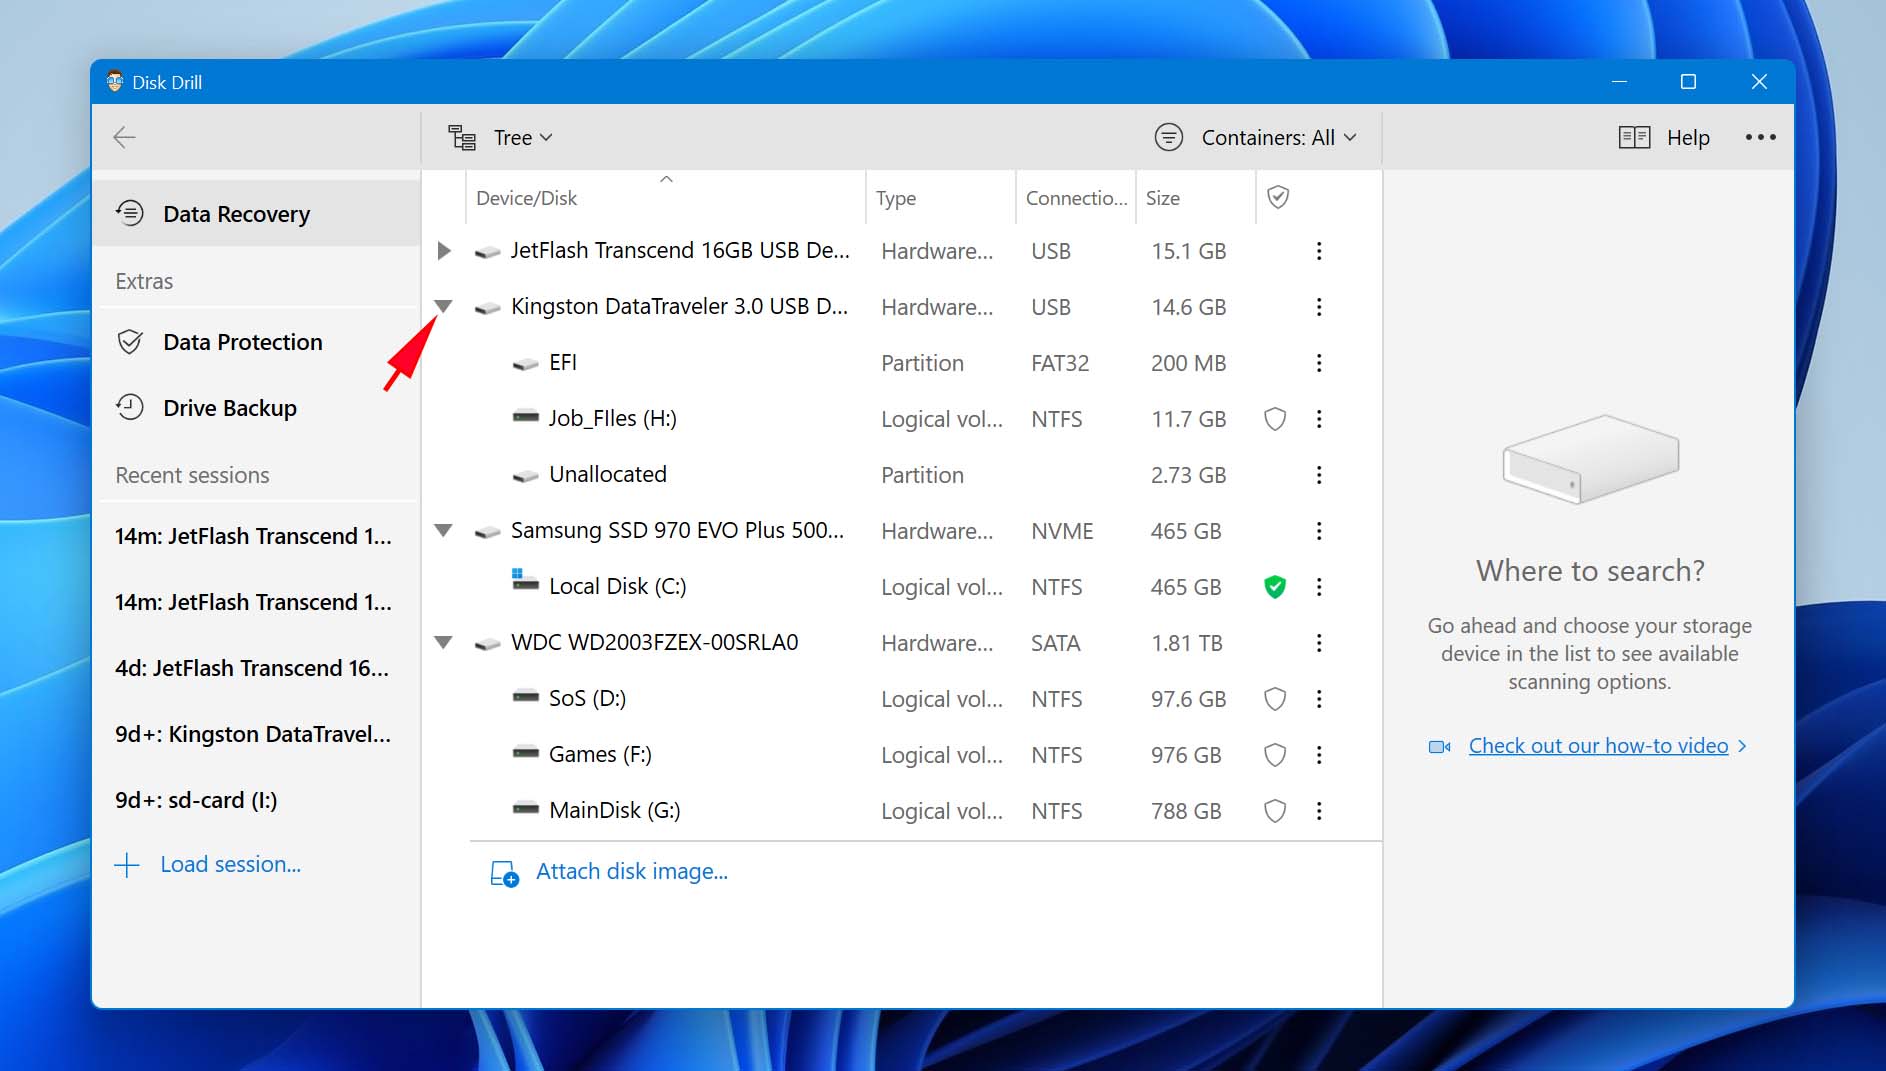Select SoS (D:) volume
1886x1071 pixels.
click(902, 699)
